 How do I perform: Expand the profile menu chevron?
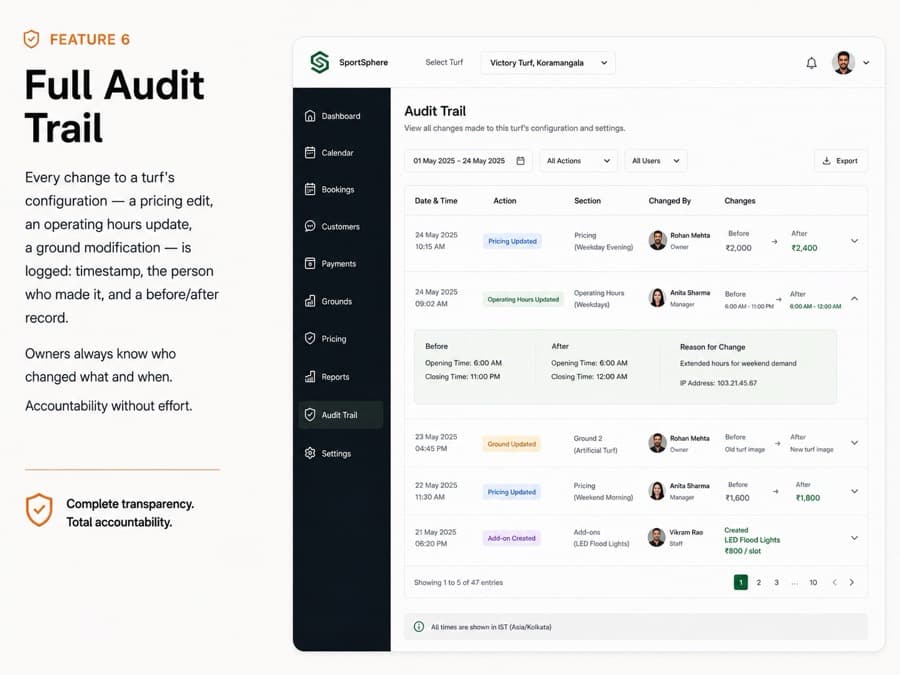(866, 63)
